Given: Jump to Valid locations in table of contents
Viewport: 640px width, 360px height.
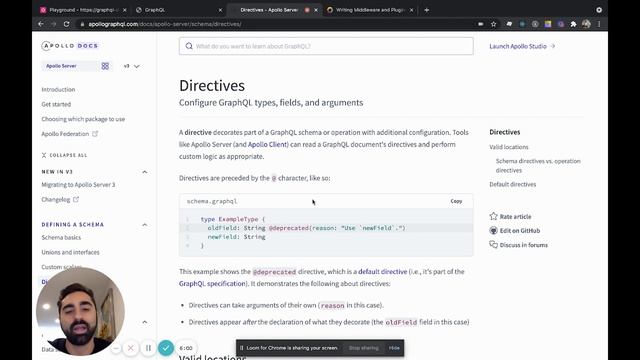Looking at the screenshot, I should 509,147.
